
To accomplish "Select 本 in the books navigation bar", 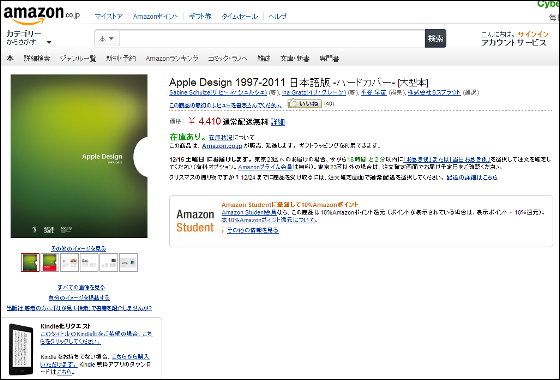I will tap(10, 58).
